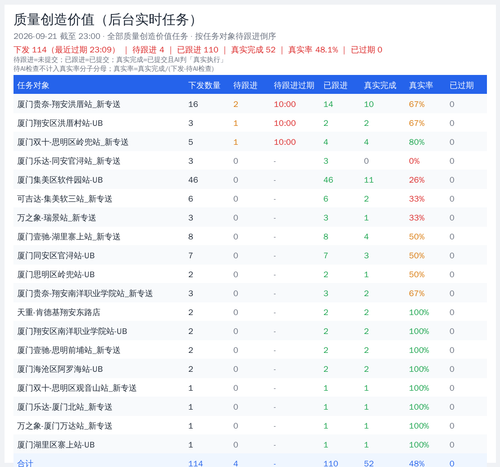Screen dimensions: 500x467
Task: Click the subtitle line starting with 2026-09-21
Action: 145,36
